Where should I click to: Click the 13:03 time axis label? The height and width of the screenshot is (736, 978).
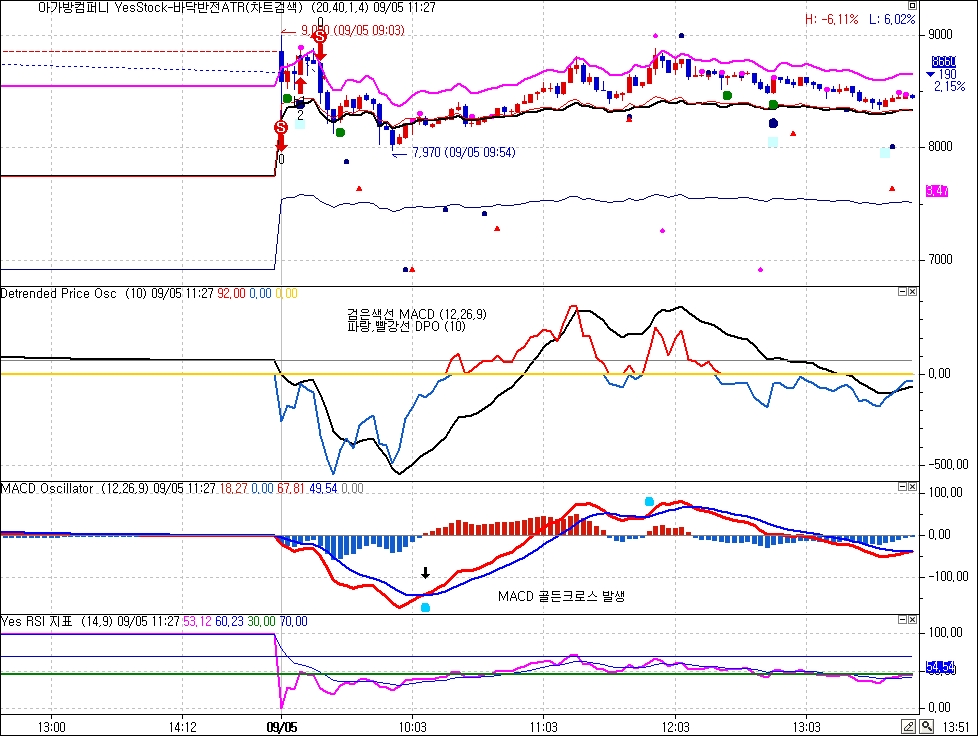(806, 727)
